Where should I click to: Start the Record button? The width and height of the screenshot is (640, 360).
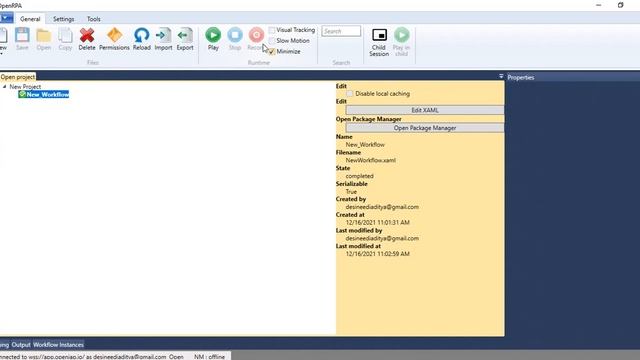click(256, 39)
